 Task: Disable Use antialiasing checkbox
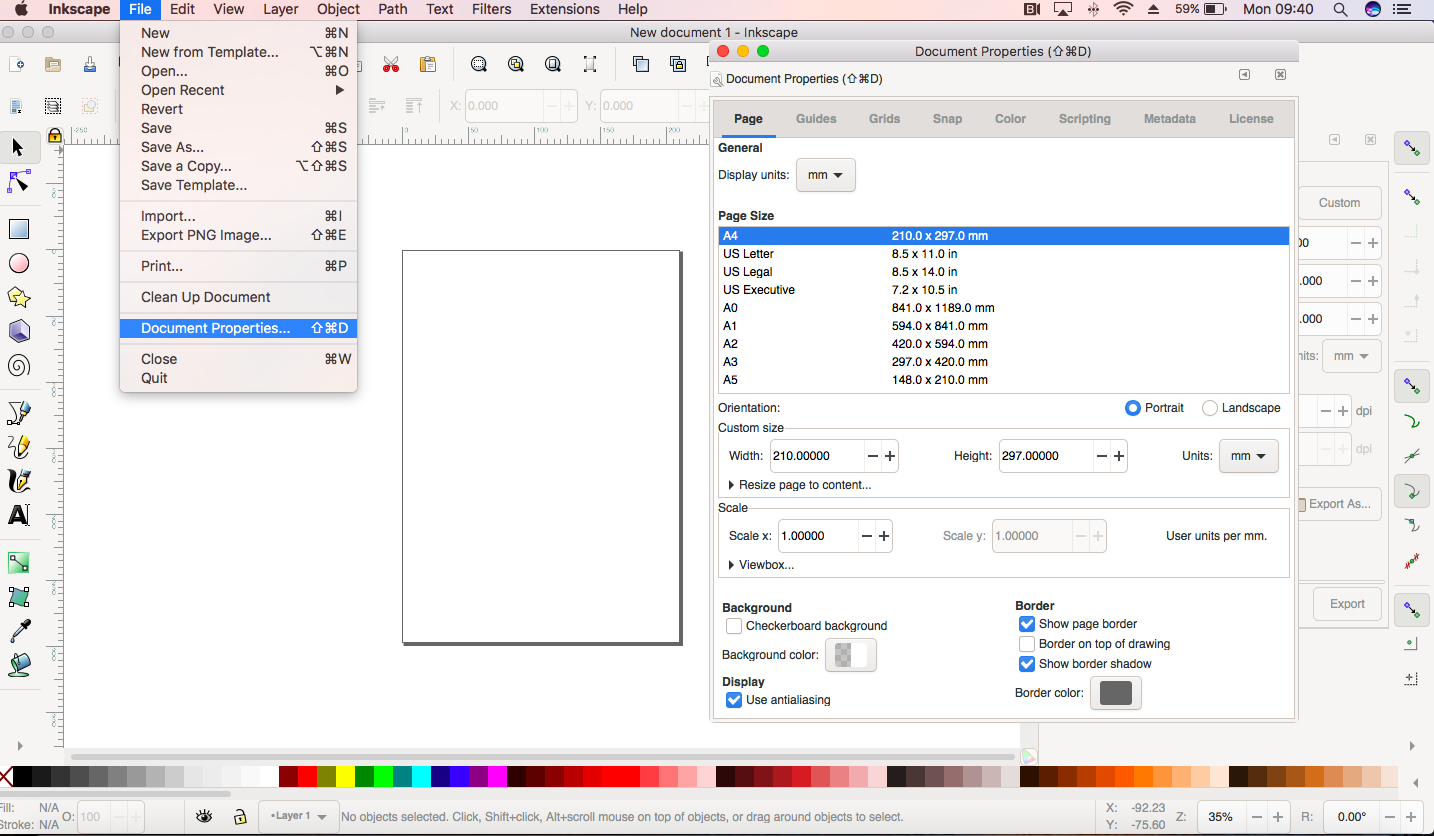pyautogui.click(x=734, y=700)
